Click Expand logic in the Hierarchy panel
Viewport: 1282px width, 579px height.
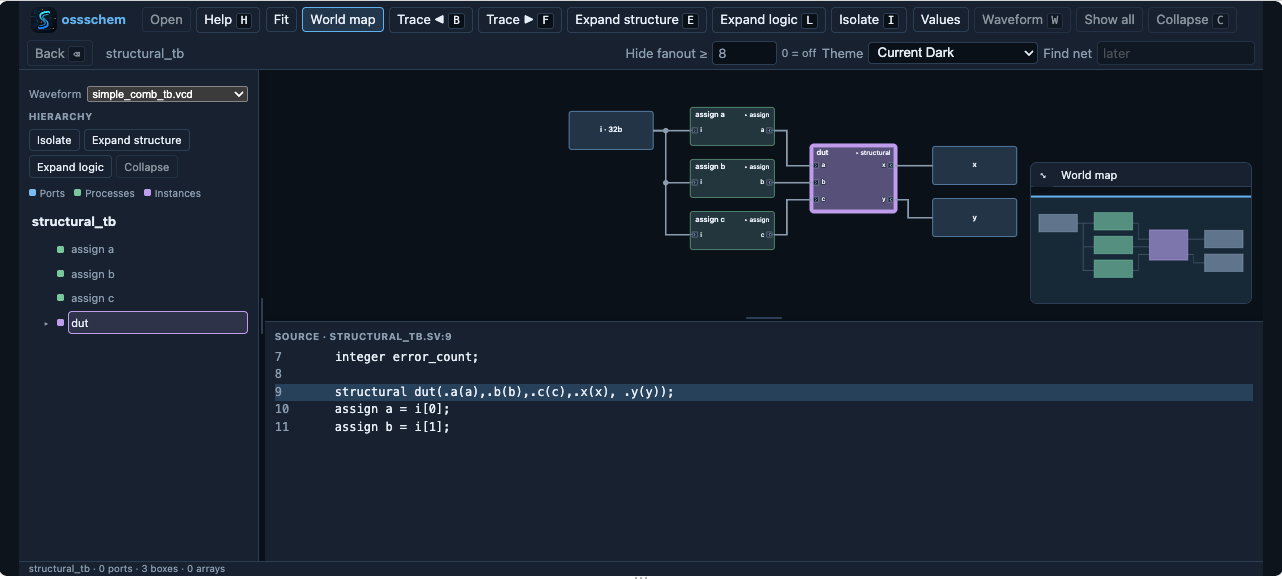click(70, 167)
